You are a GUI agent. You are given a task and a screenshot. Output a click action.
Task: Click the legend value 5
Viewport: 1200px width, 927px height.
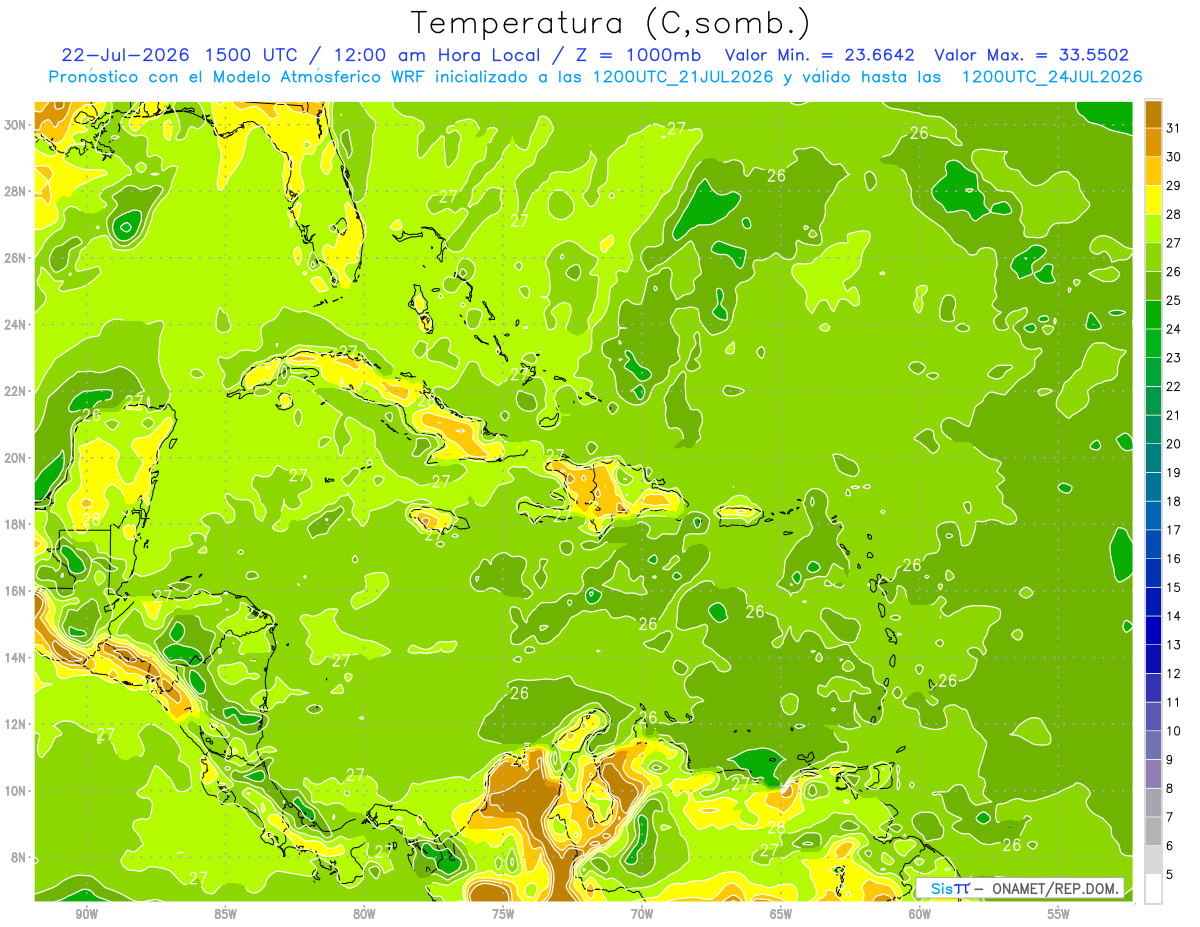point(1170,875)
